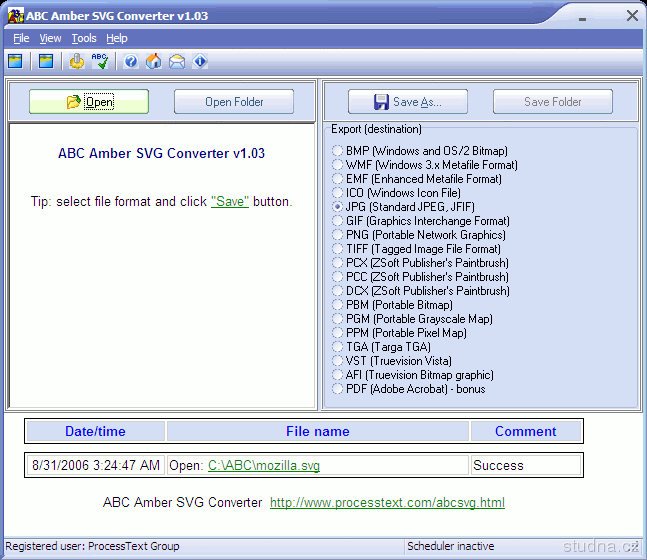Choose PGM (Portable Grayscale Map)

413,319
